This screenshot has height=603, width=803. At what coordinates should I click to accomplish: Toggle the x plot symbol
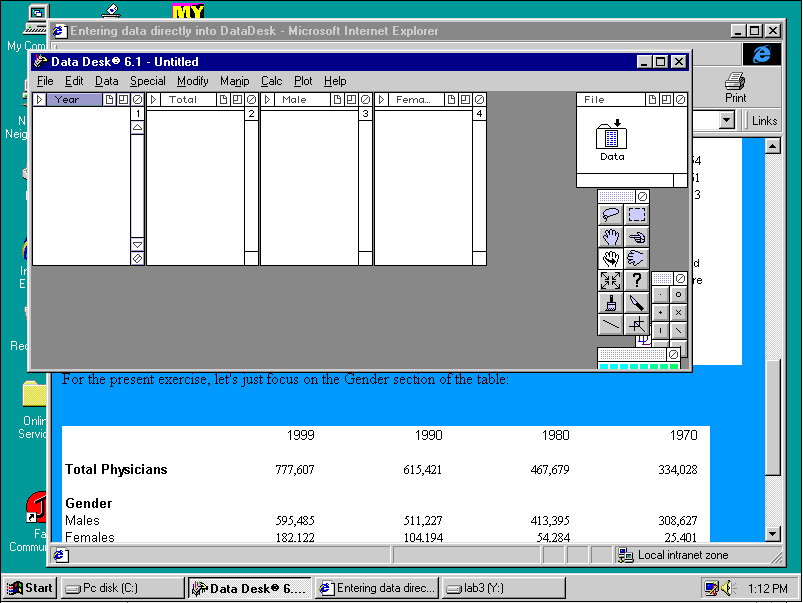[x=677, y=312]
